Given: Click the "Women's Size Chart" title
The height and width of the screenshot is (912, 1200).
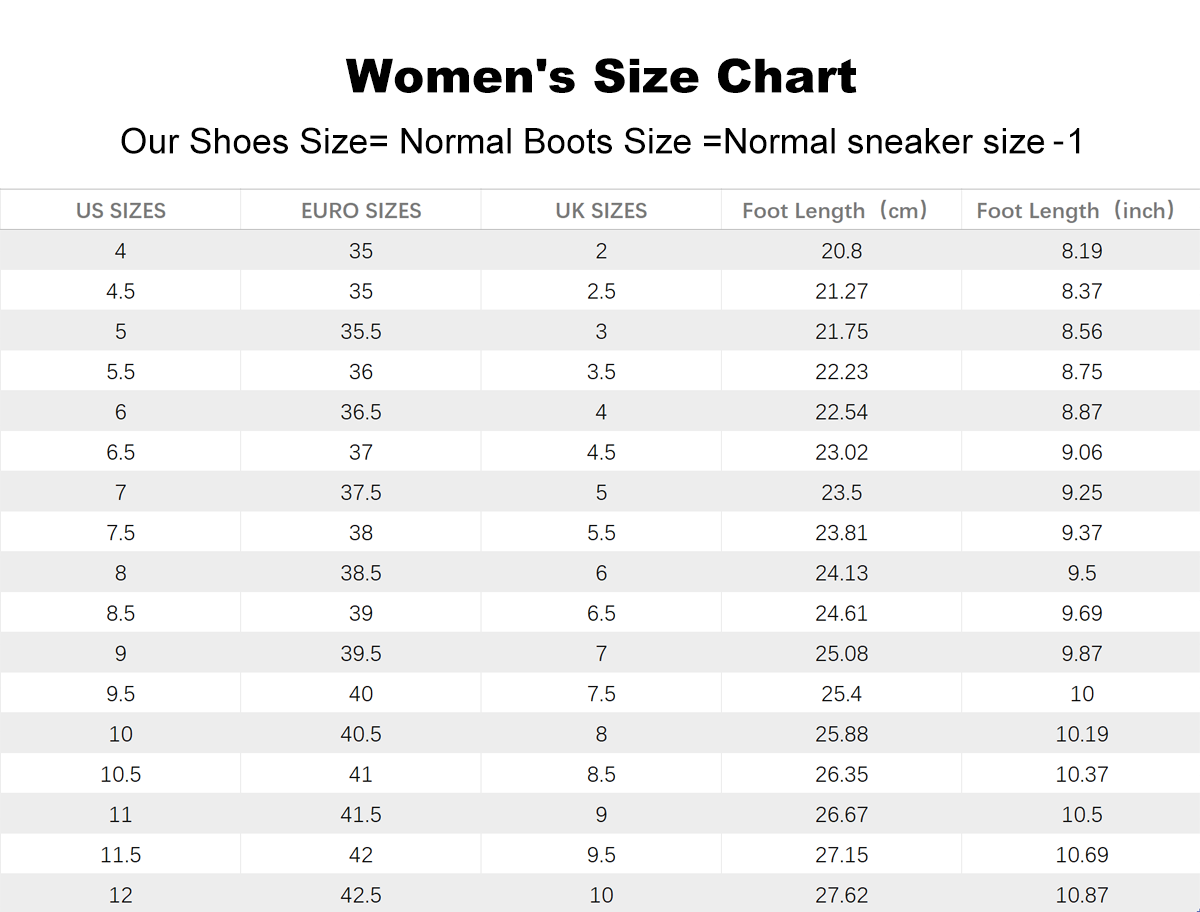Looking at the screenshot, I should (601, 77).
